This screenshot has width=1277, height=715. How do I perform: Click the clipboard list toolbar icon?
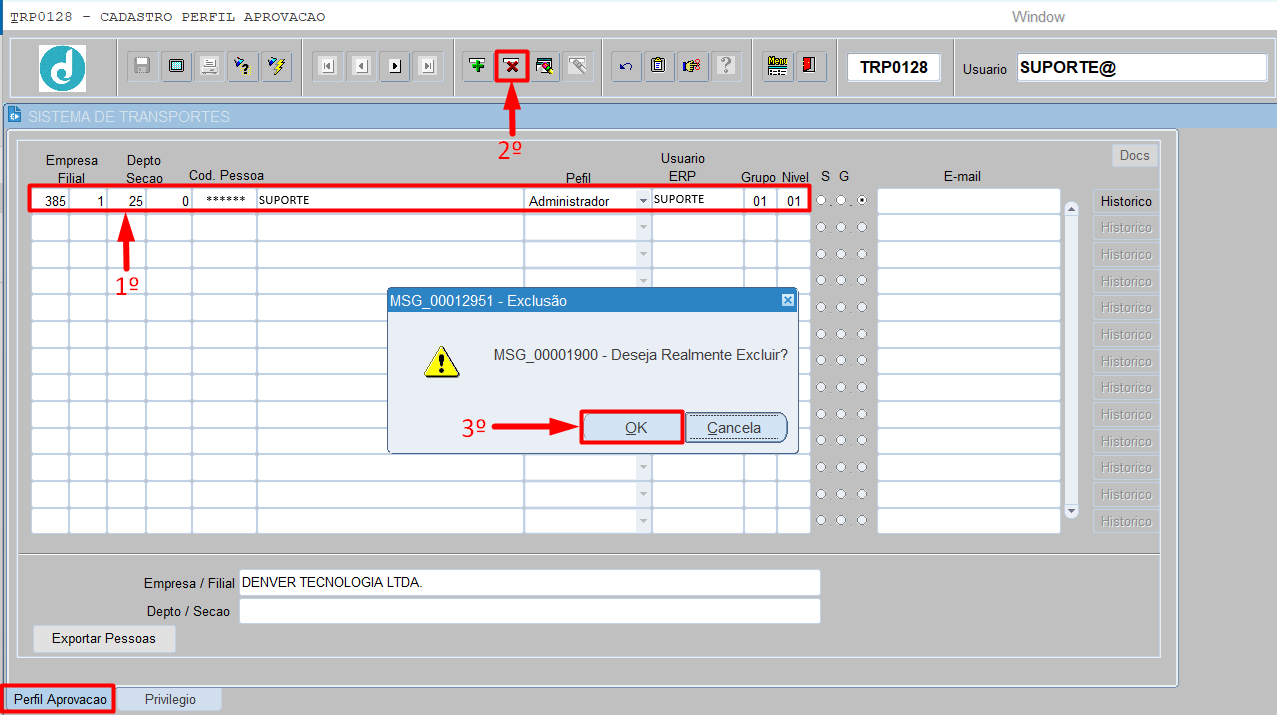point(657,66)
